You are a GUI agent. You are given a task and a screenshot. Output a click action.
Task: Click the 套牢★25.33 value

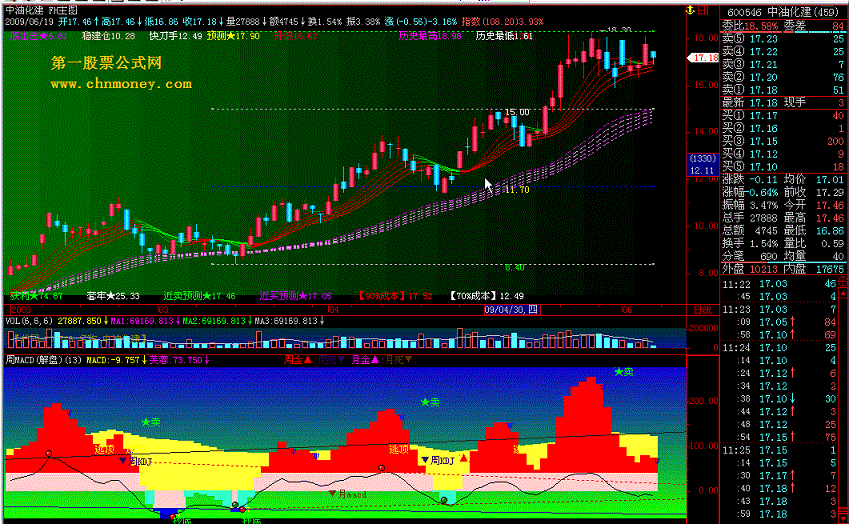[113, 296]
